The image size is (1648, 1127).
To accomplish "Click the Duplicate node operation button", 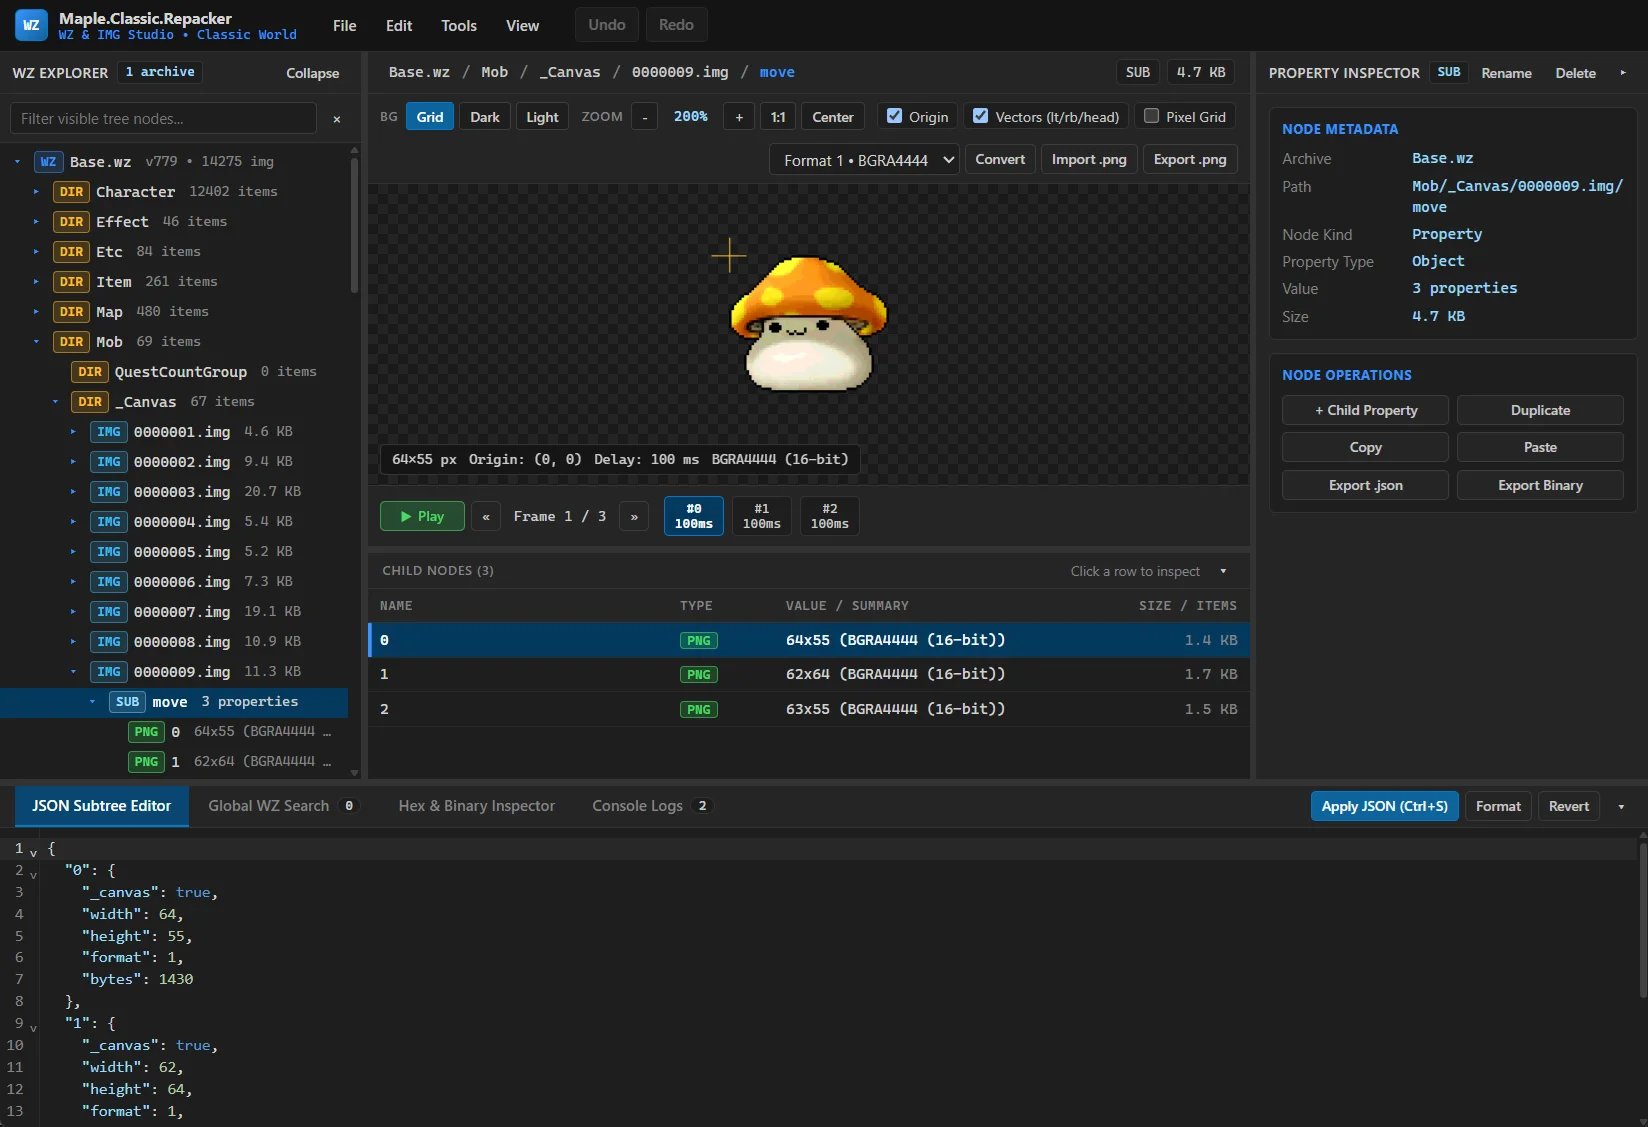I will [1540, 410].
